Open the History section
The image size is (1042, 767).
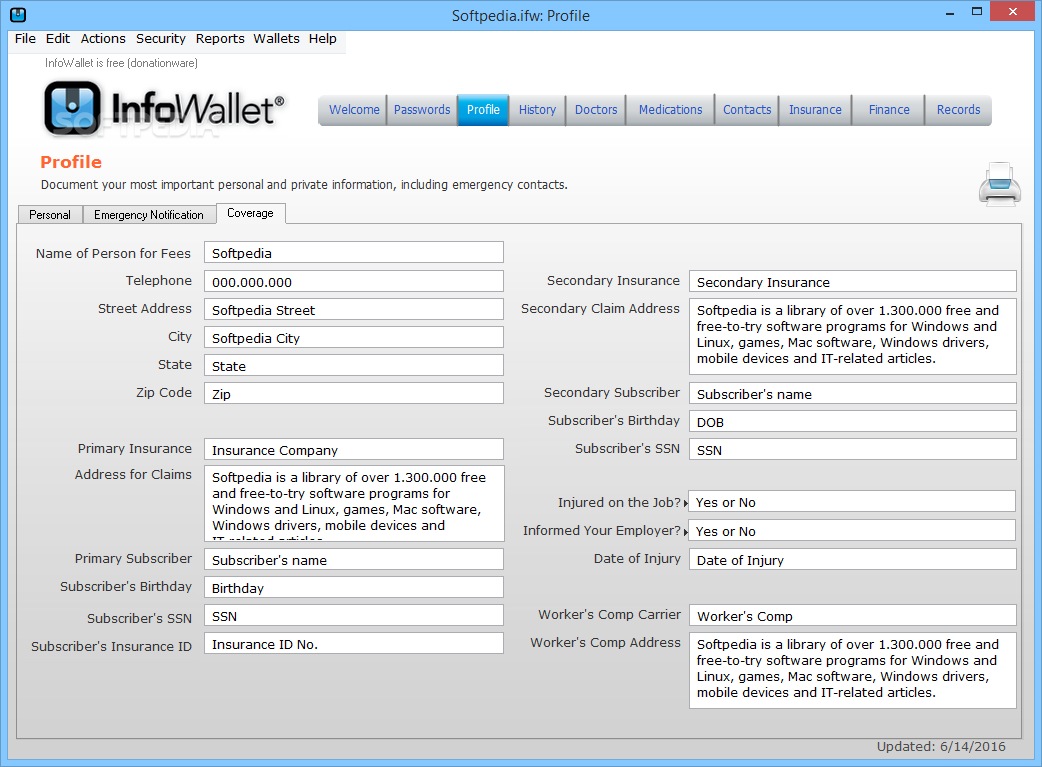pyautogui.click(x=537, y=110)
